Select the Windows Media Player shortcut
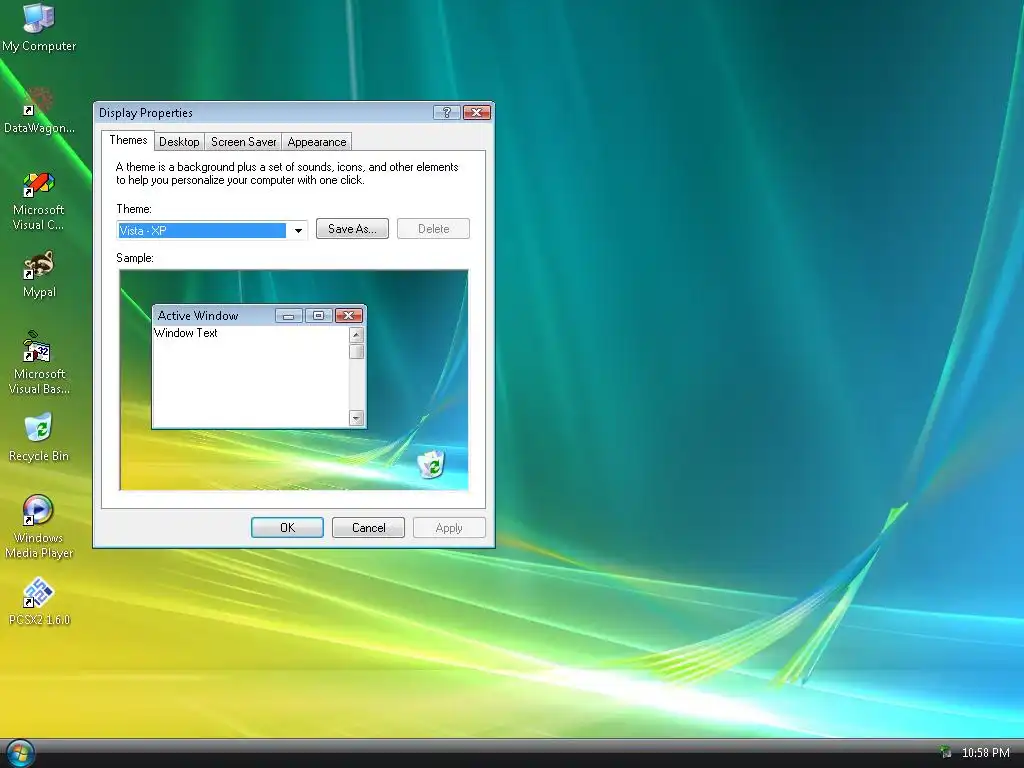 [x=39, y=526]
